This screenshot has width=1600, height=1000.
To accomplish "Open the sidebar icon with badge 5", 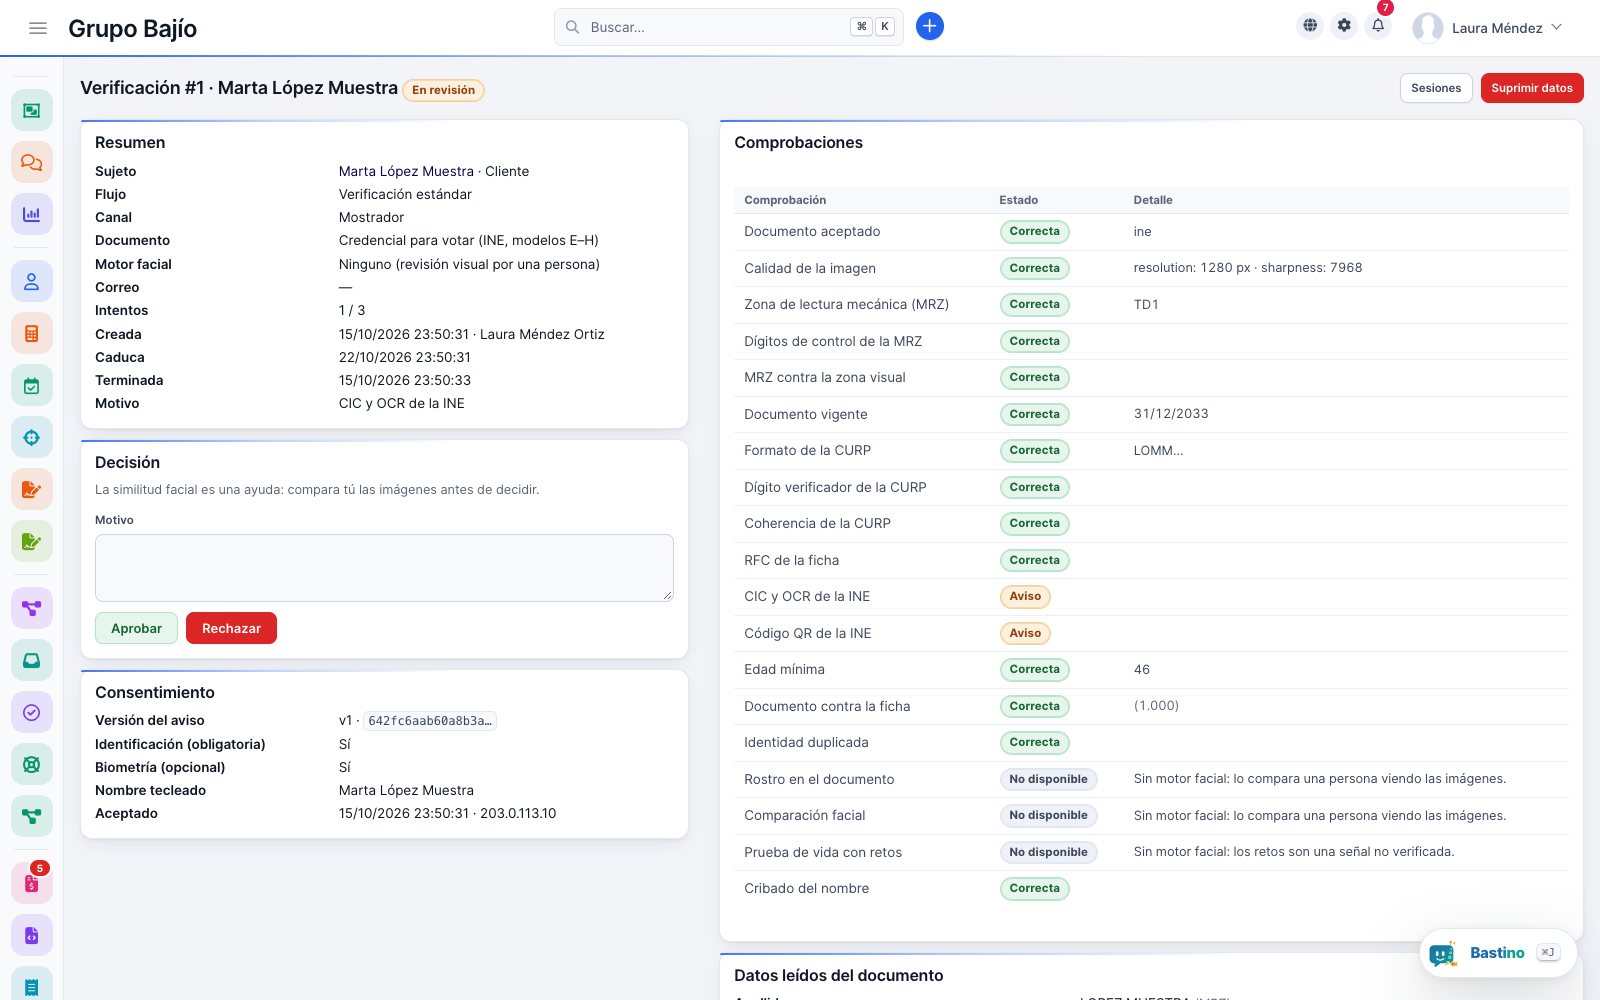I will [x=32, y=884].
